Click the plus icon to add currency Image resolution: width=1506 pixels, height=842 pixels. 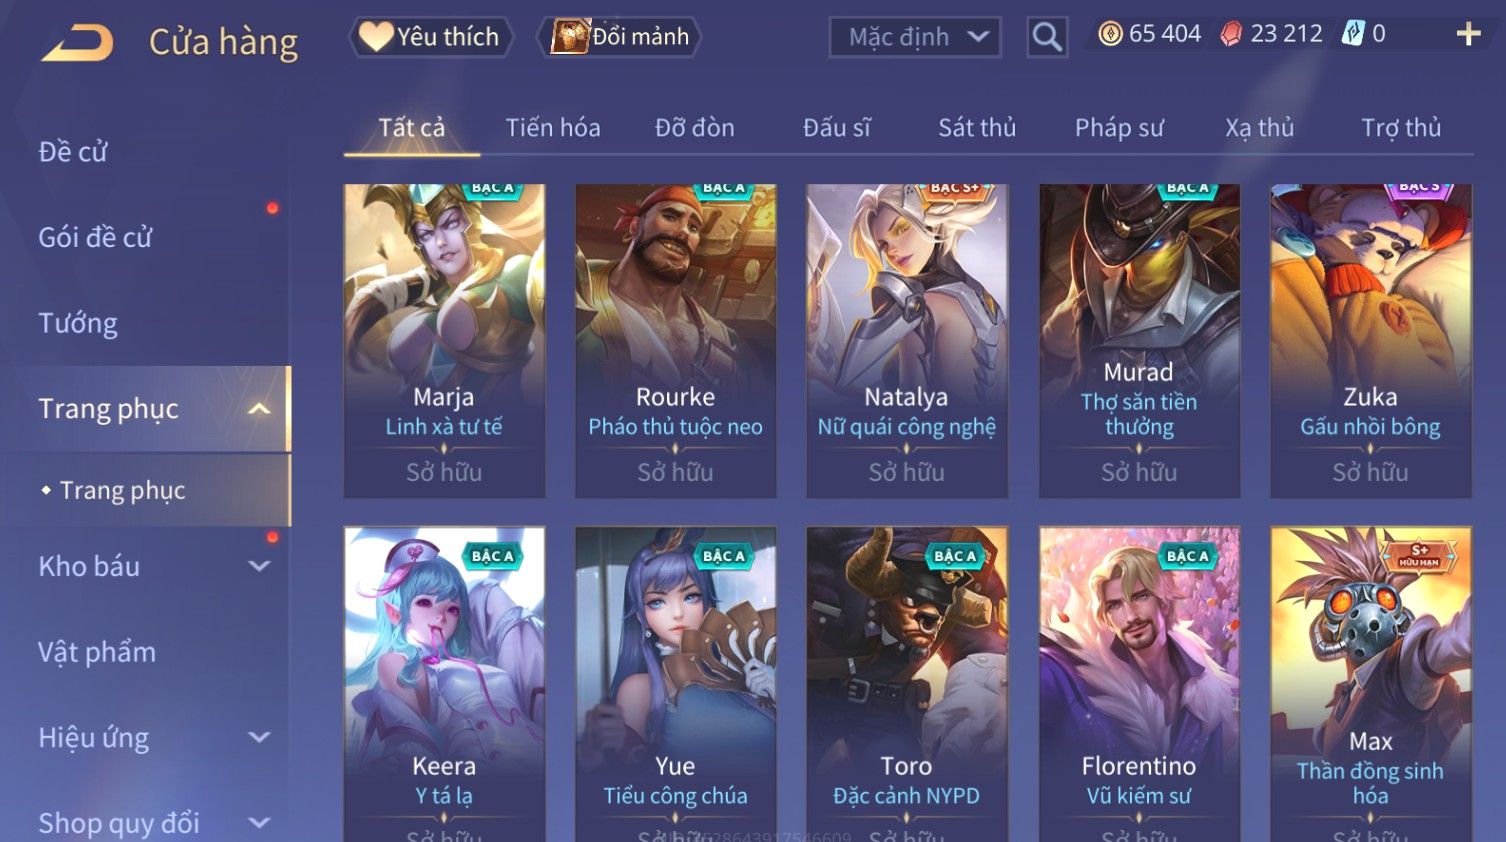(1468, 34)
